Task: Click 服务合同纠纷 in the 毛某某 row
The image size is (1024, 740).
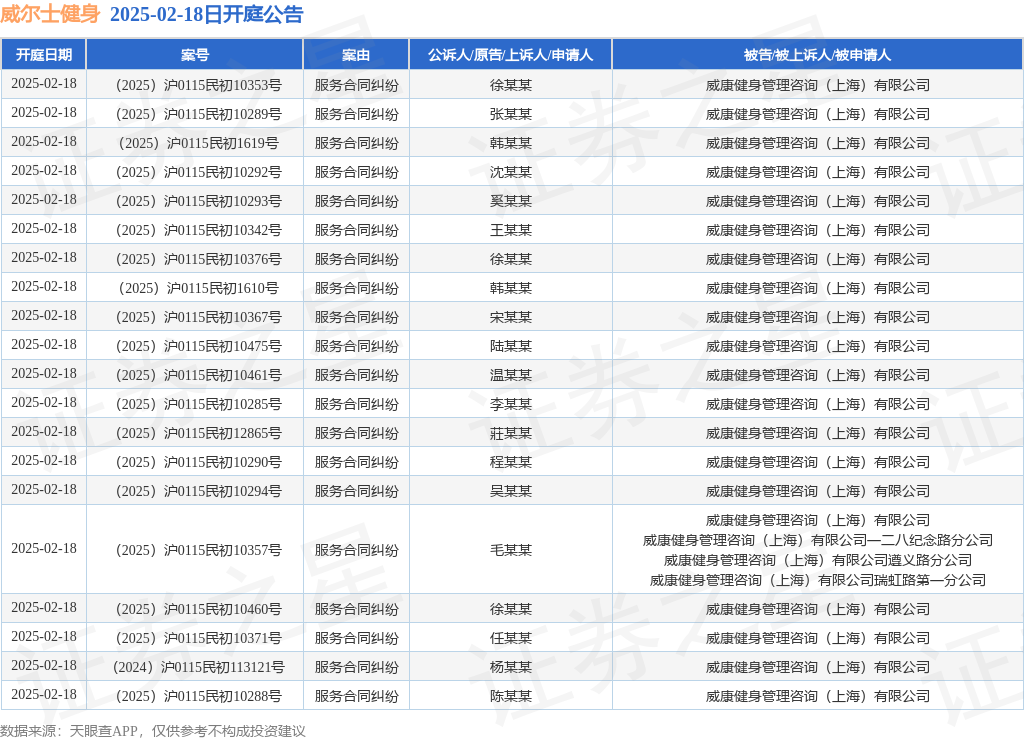Action: (357, 550)
